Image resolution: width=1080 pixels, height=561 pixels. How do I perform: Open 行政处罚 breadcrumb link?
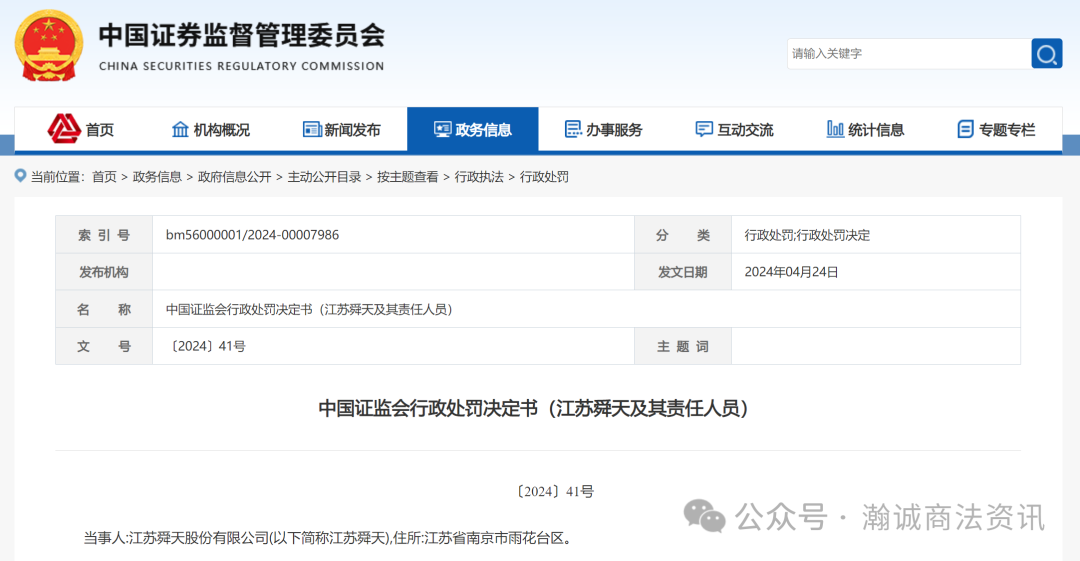pyautogui.click(x=544, y=177)
